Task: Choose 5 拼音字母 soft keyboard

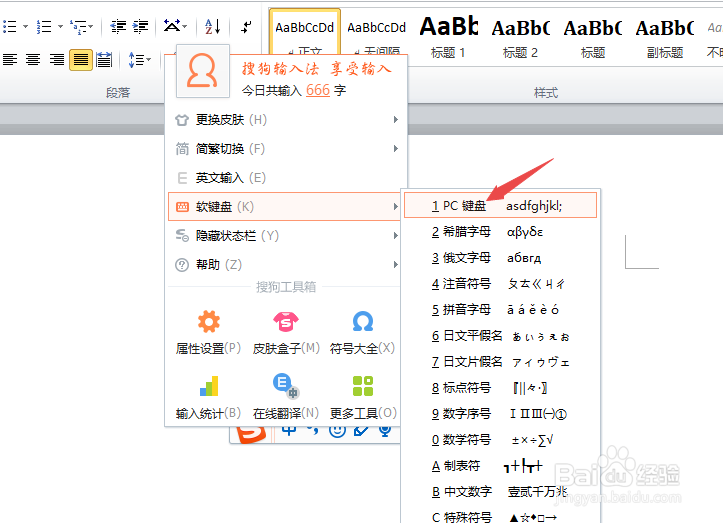Action: coord(500,309)
